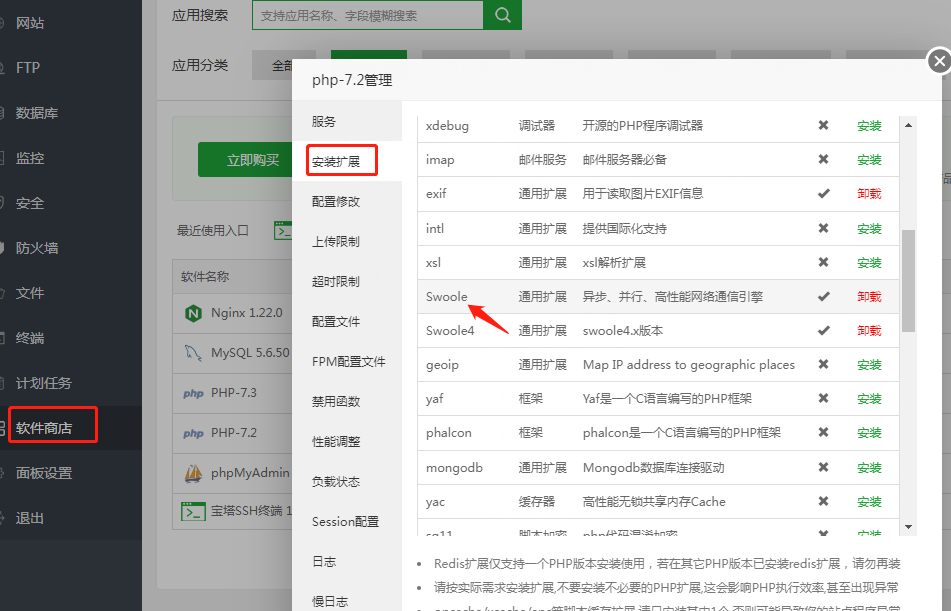
Task: Close the php-7.2 management dialog
Action: [x=939, y=61]
